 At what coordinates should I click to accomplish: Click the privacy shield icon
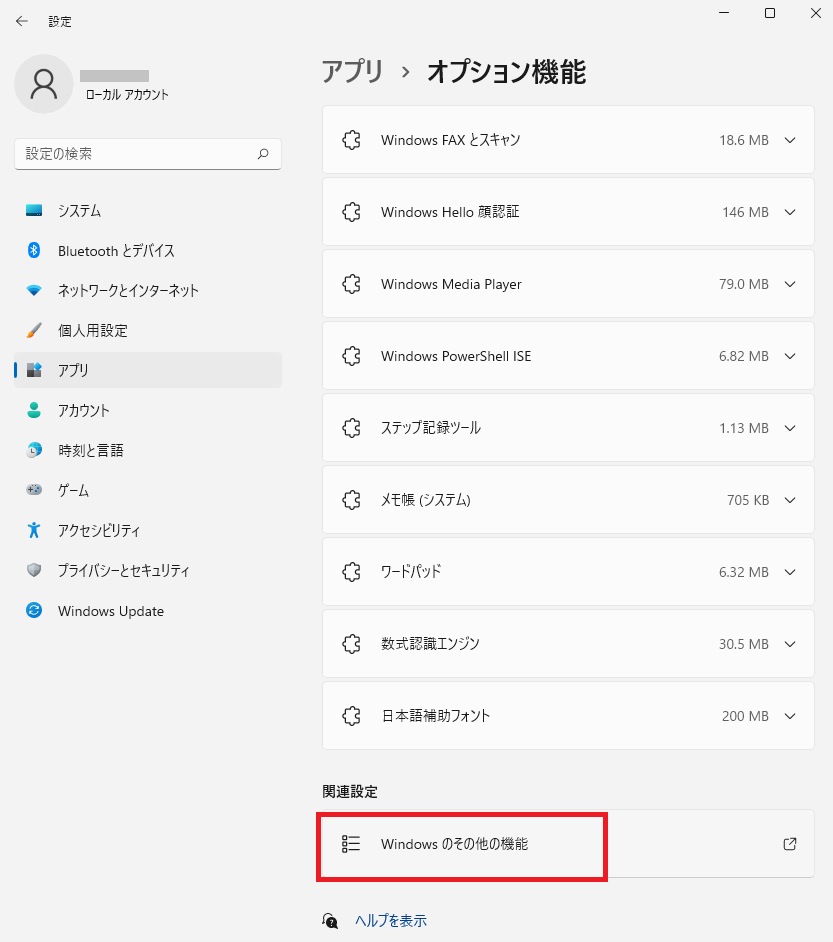[34, 570]
